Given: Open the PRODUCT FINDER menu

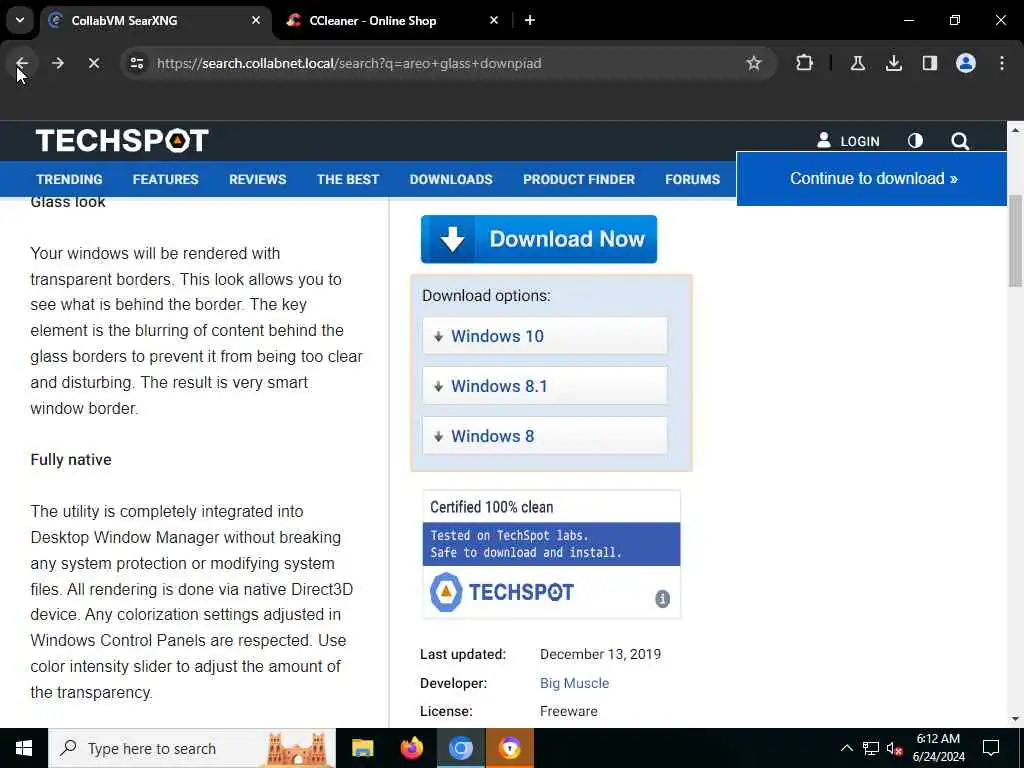Looking at the screenshot, I should [579, 179].
